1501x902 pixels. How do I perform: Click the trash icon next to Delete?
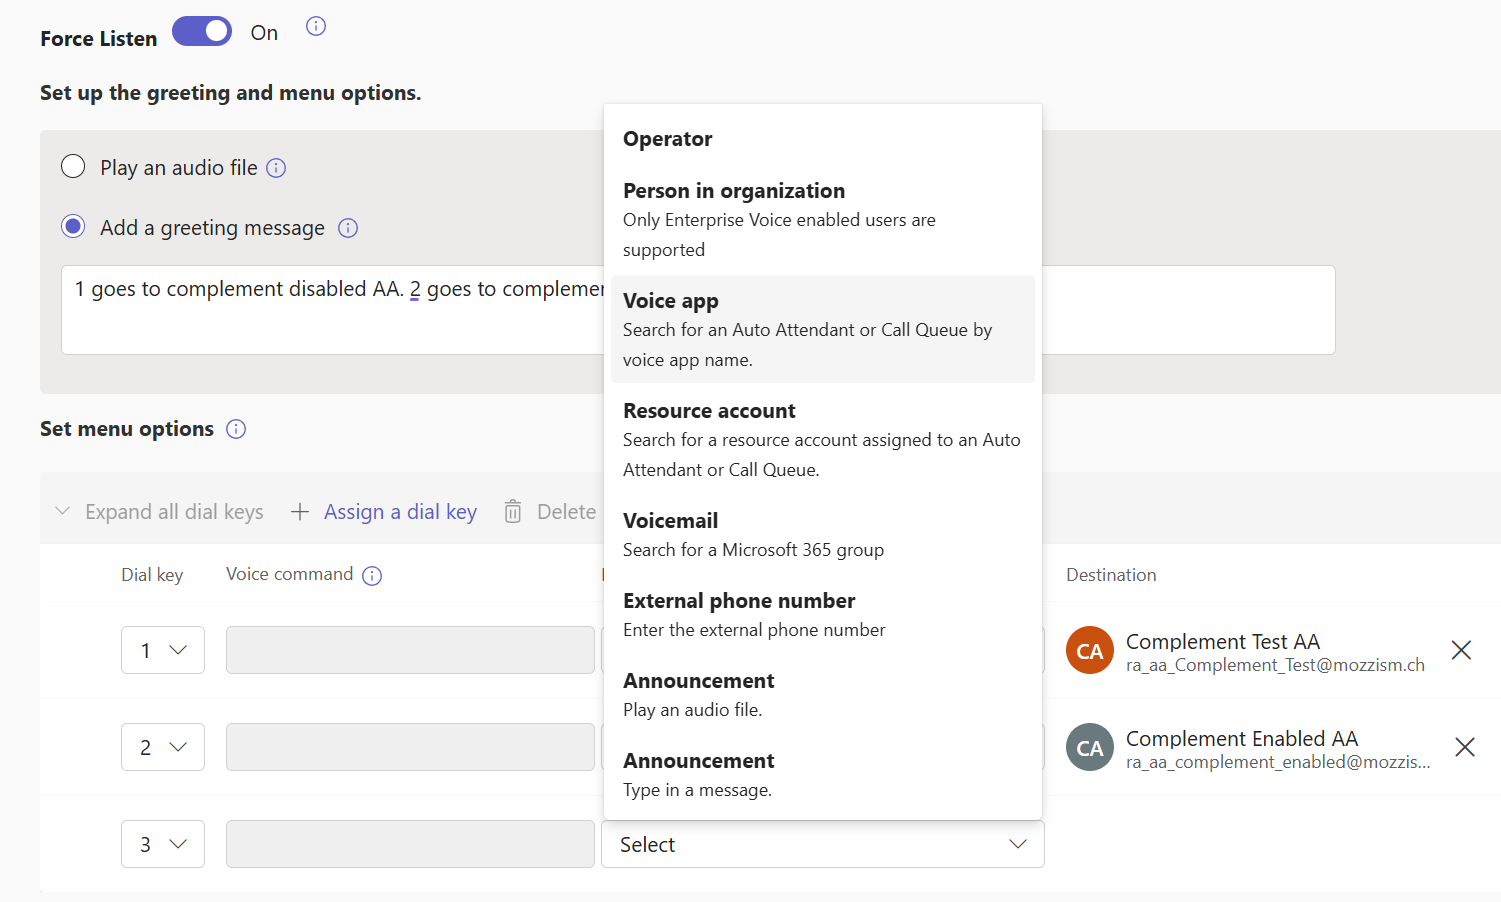[x=513, y=511]
